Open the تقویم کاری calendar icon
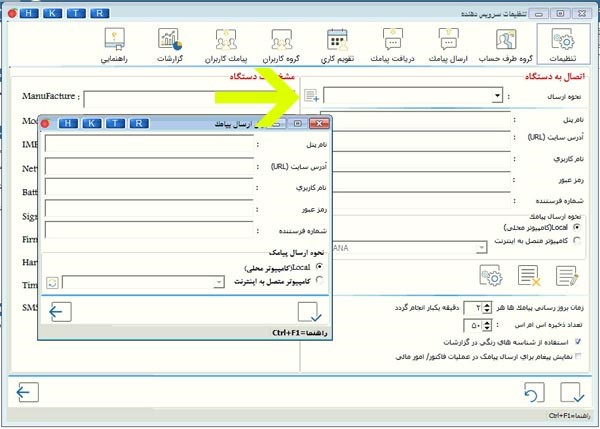 point(337,47)
